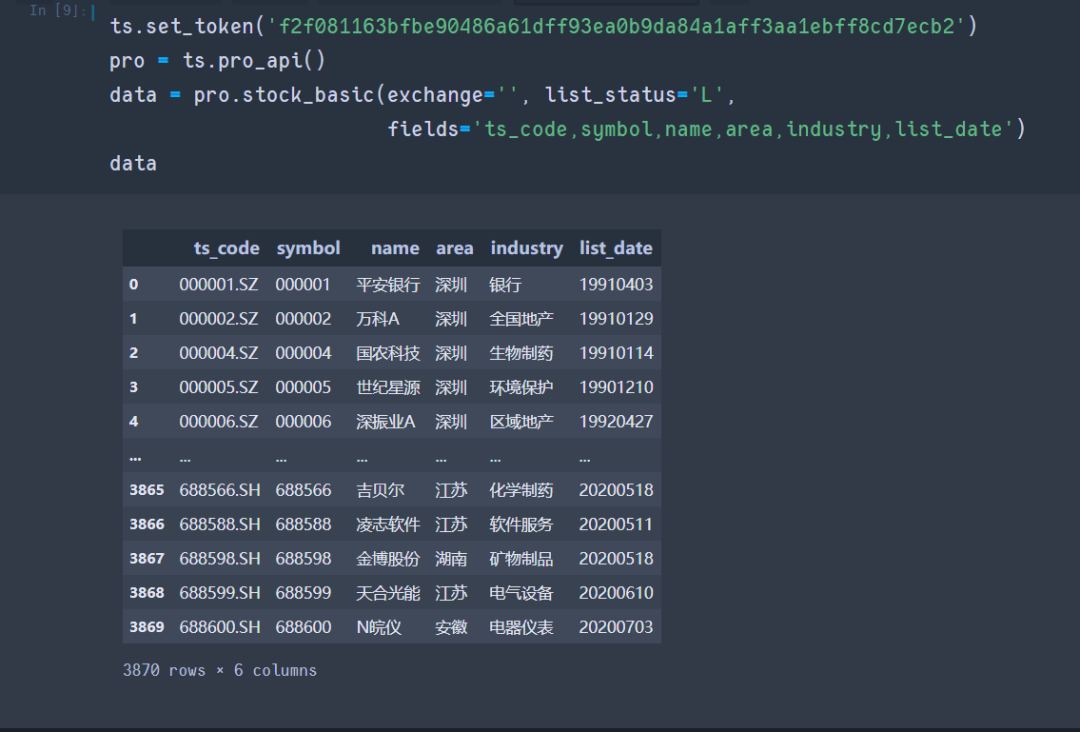Image resolution: width=1080 pixels, height=732 pixels.
Task: Click the 3870 rows × 6 columns summary
Action: click(220, 671)
